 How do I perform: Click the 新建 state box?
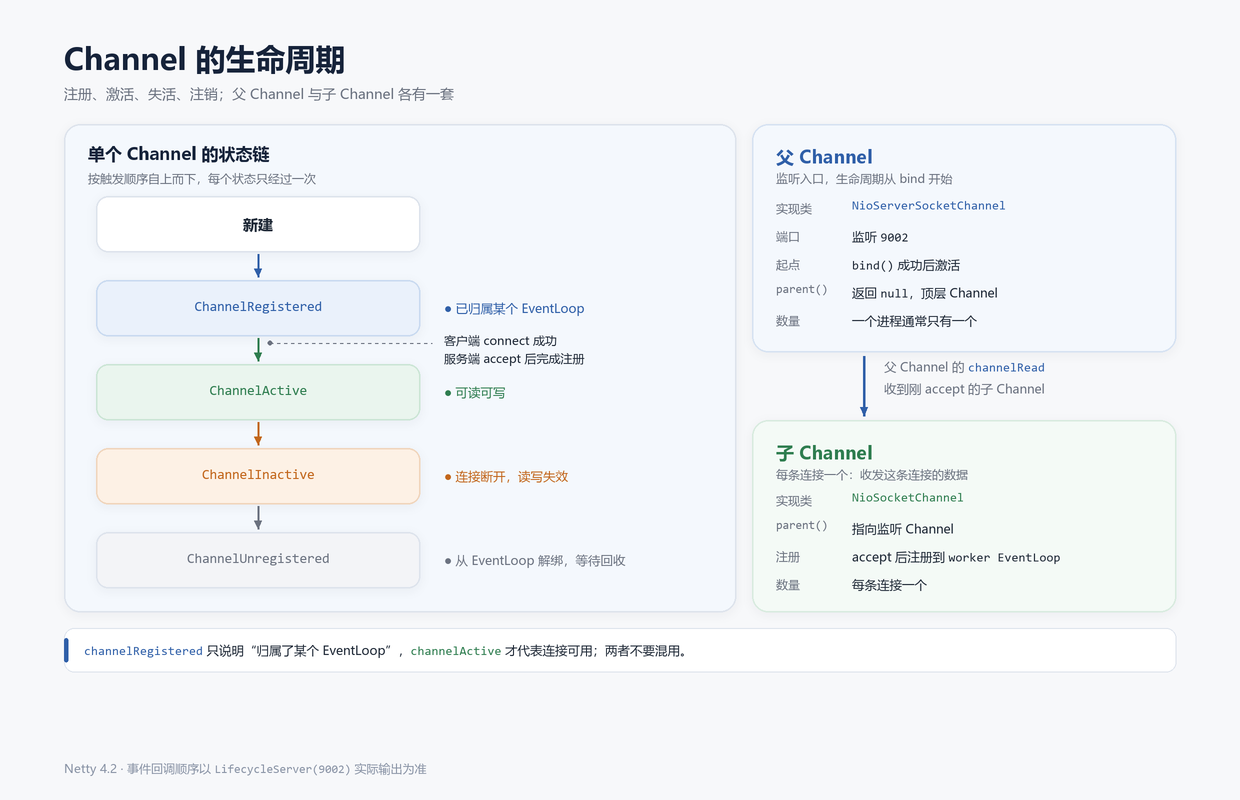click(258, 224)
